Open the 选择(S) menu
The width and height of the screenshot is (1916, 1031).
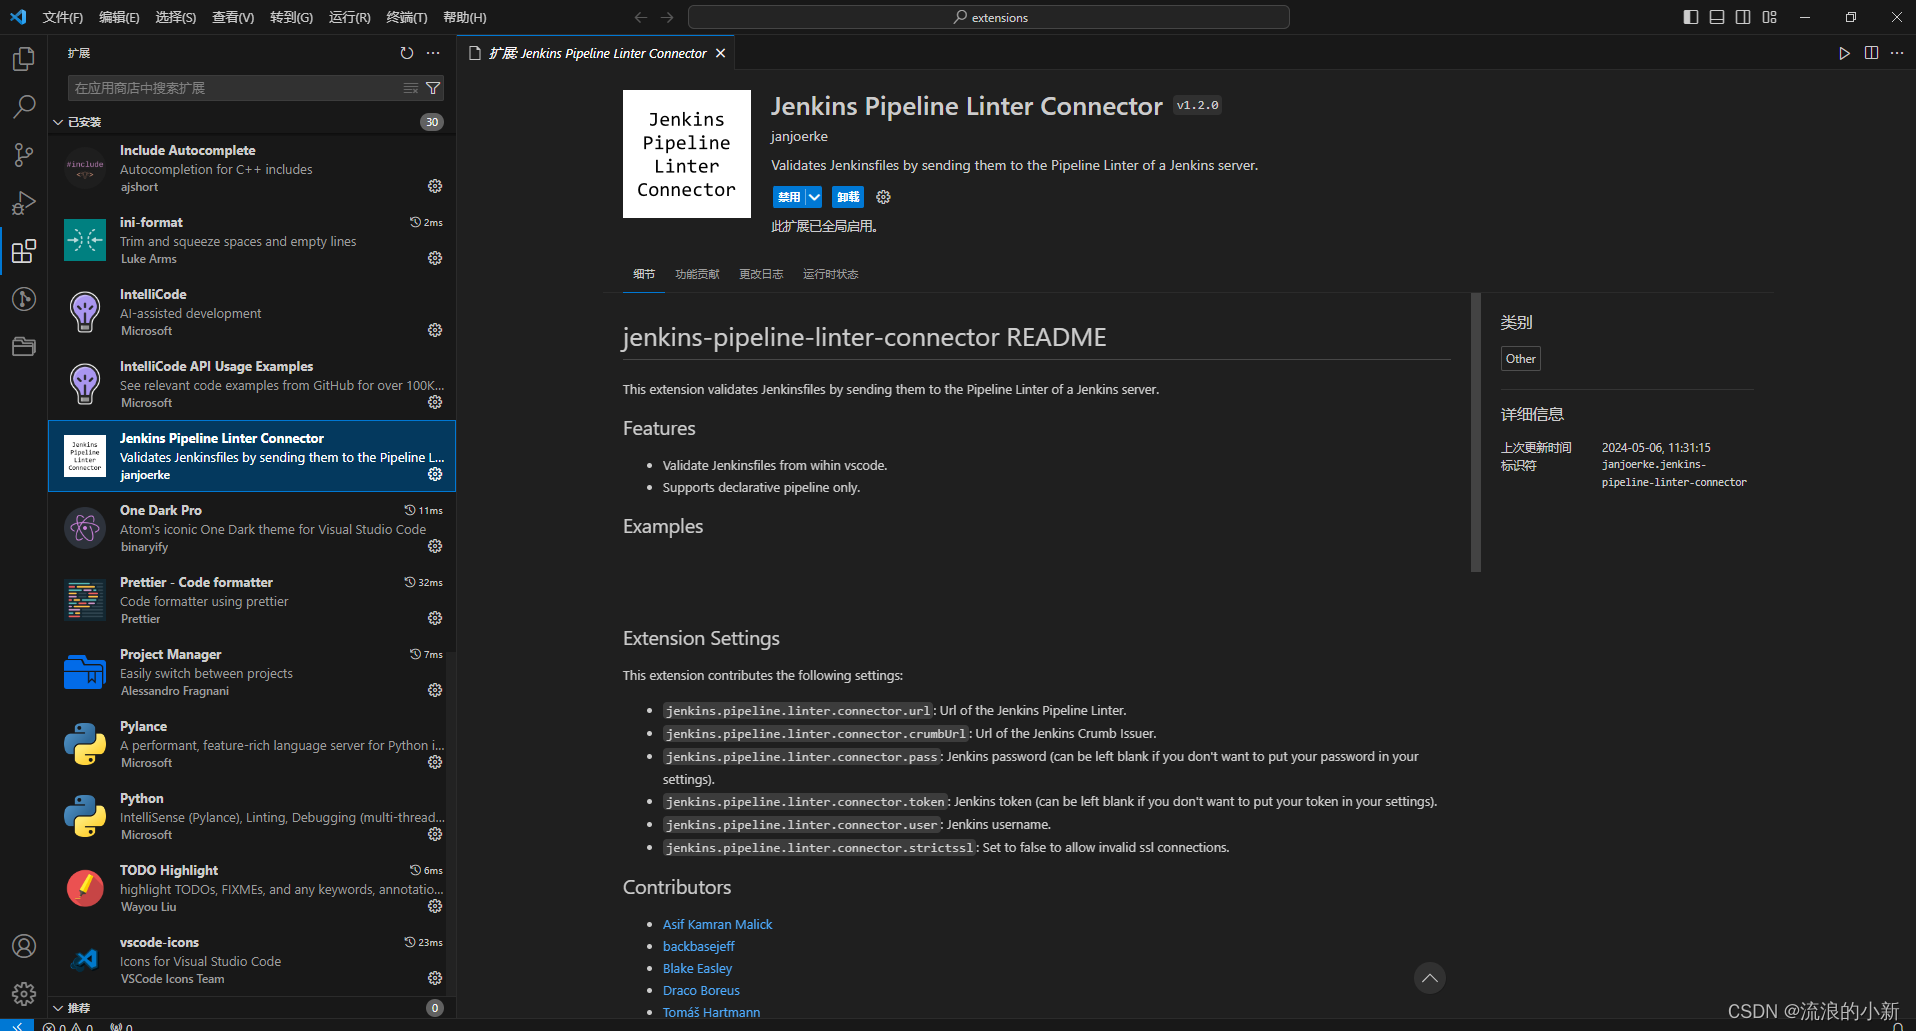176,17
